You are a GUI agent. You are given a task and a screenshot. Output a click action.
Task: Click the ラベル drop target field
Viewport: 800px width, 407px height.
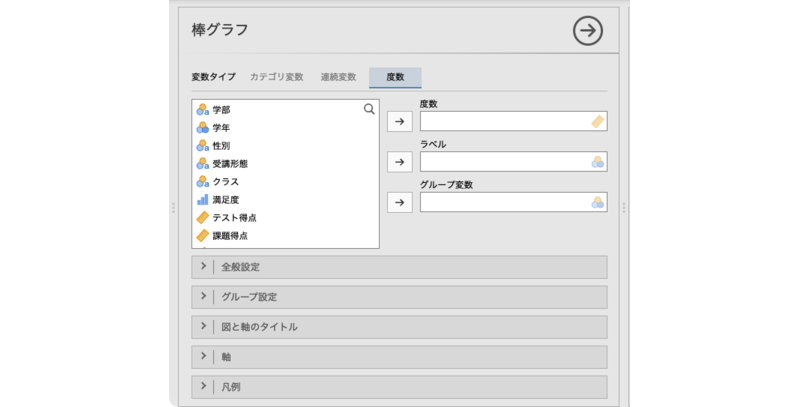(505, 162)
